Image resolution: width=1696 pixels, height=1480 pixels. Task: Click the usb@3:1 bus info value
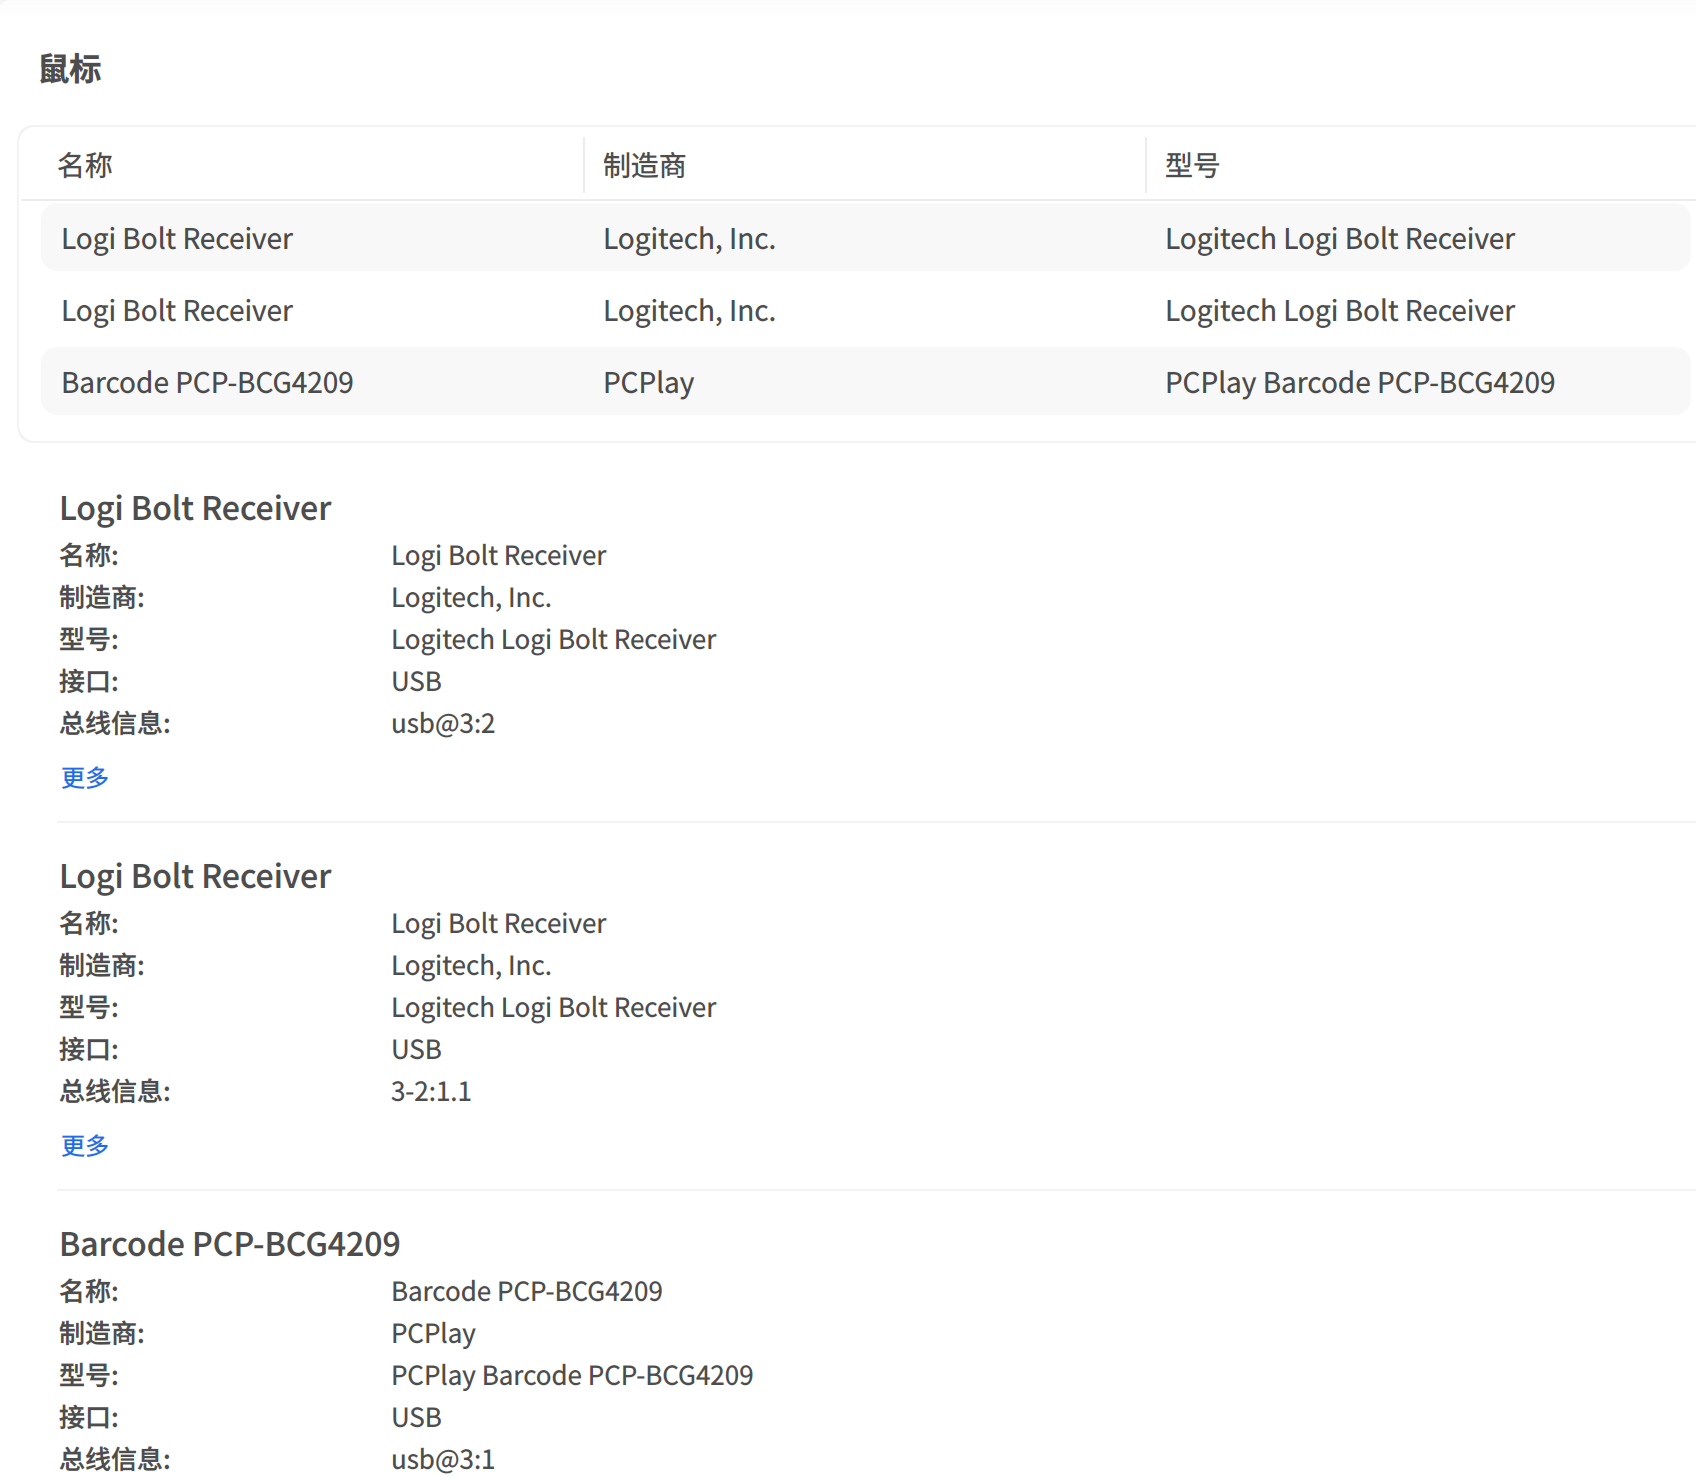[x=443, y=1459]
